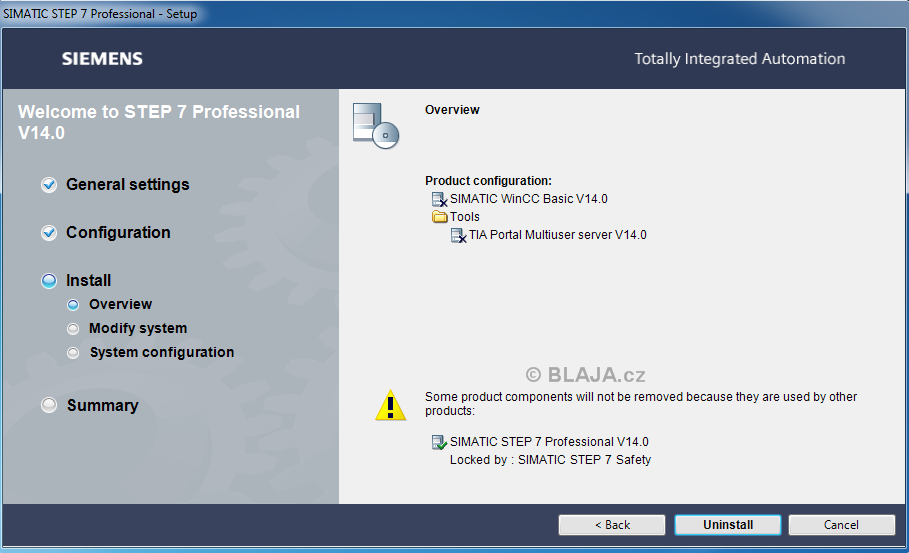Select the Summary step label
Viewport: 909px width, 553px height.
pos(103,405)
